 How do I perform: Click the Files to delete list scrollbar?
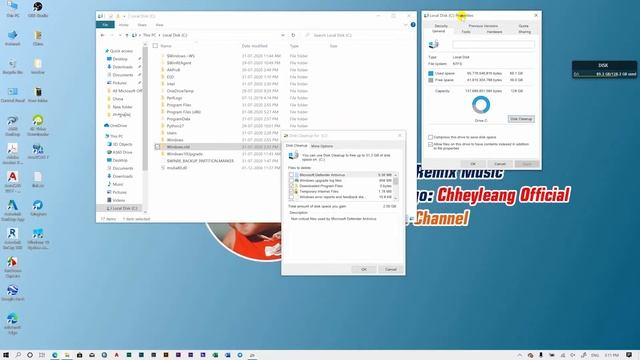point(396,186)
